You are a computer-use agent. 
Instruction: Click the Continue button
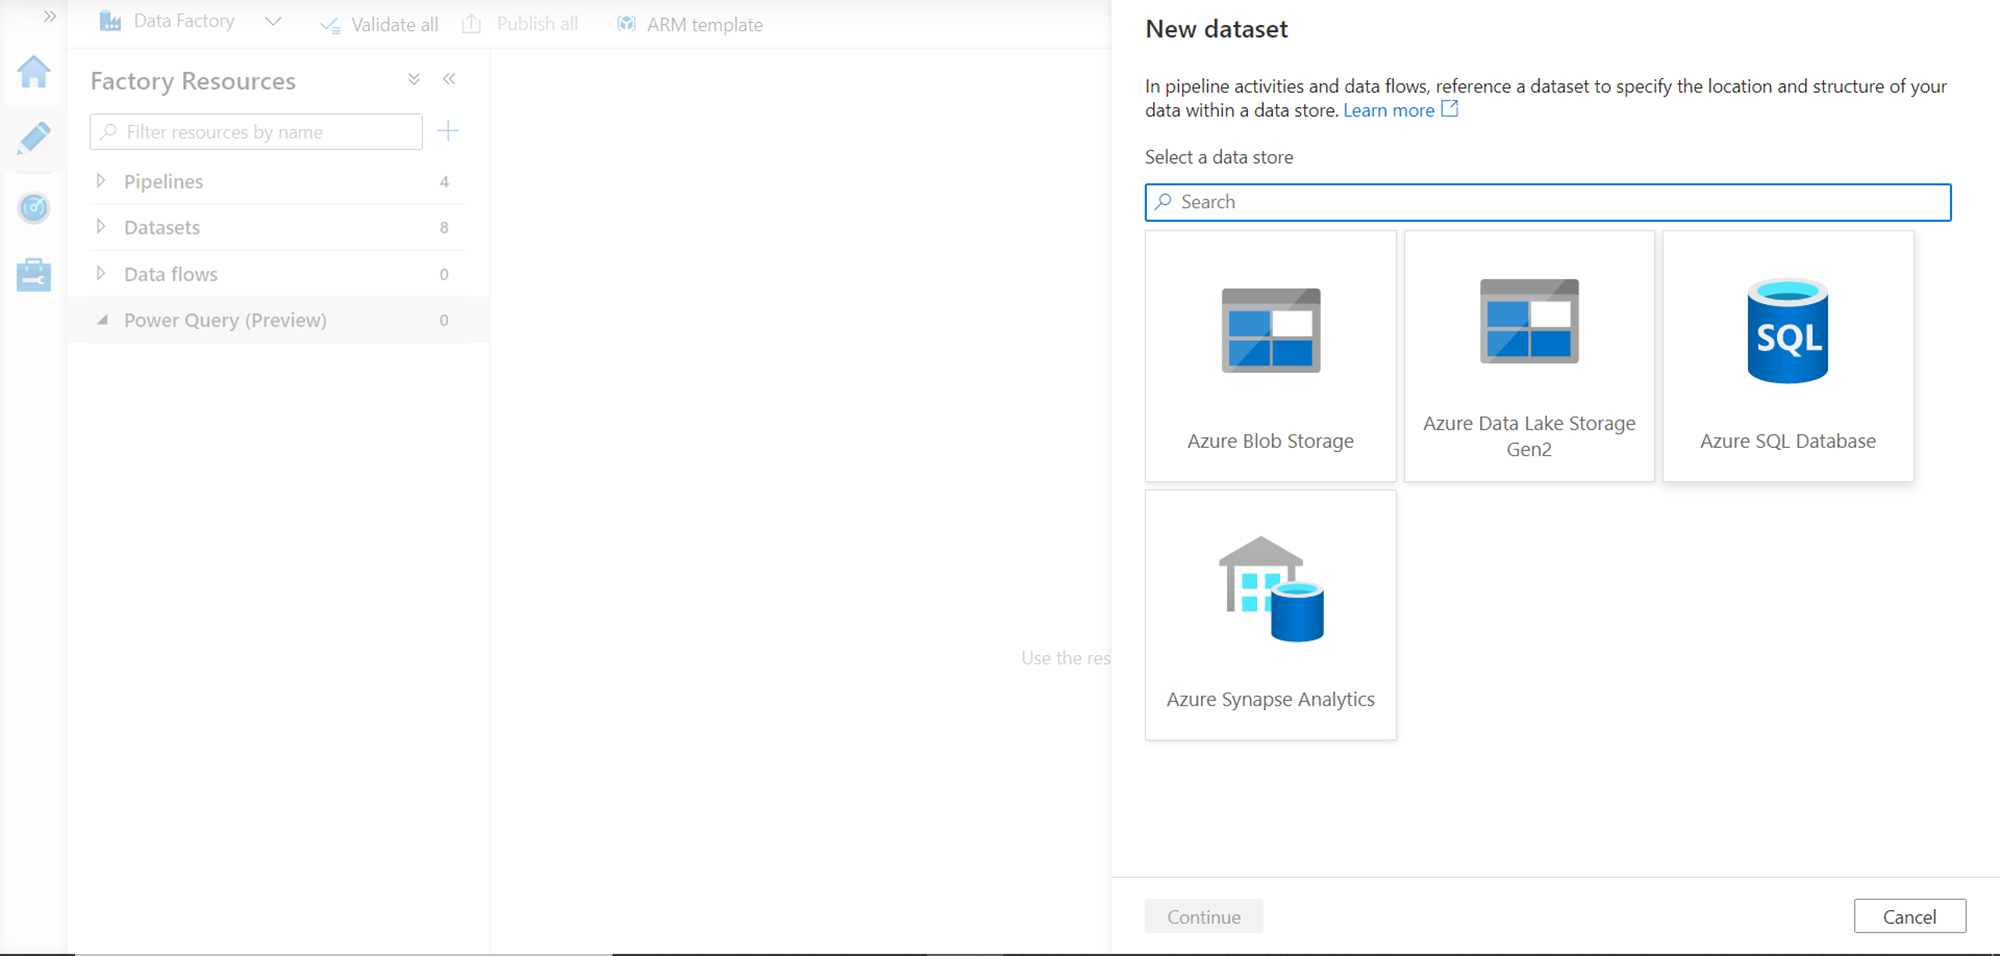tap(1204, 916)
